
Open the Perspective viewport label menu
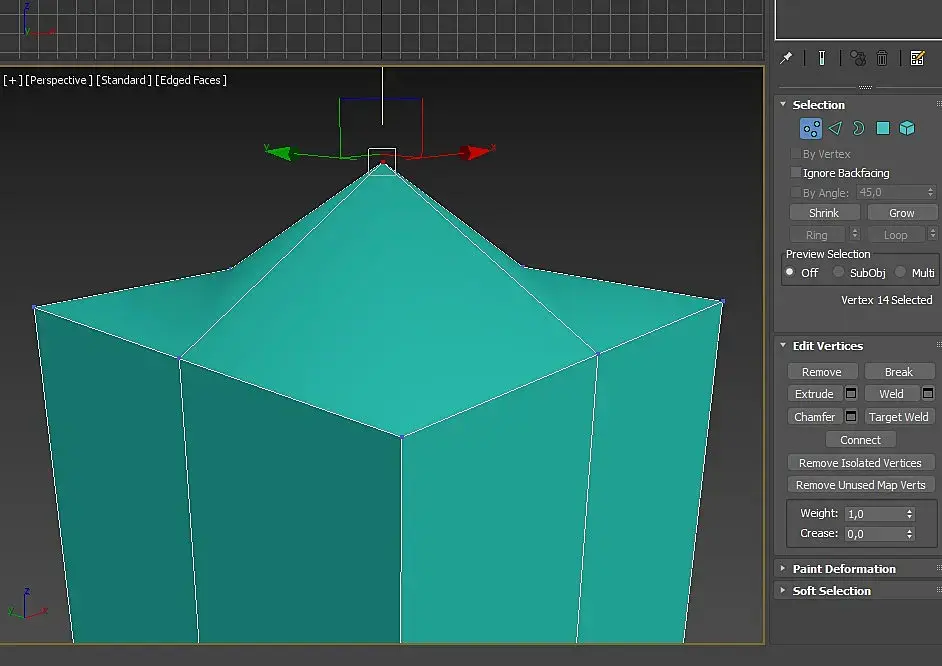click(x=59, y=80)
